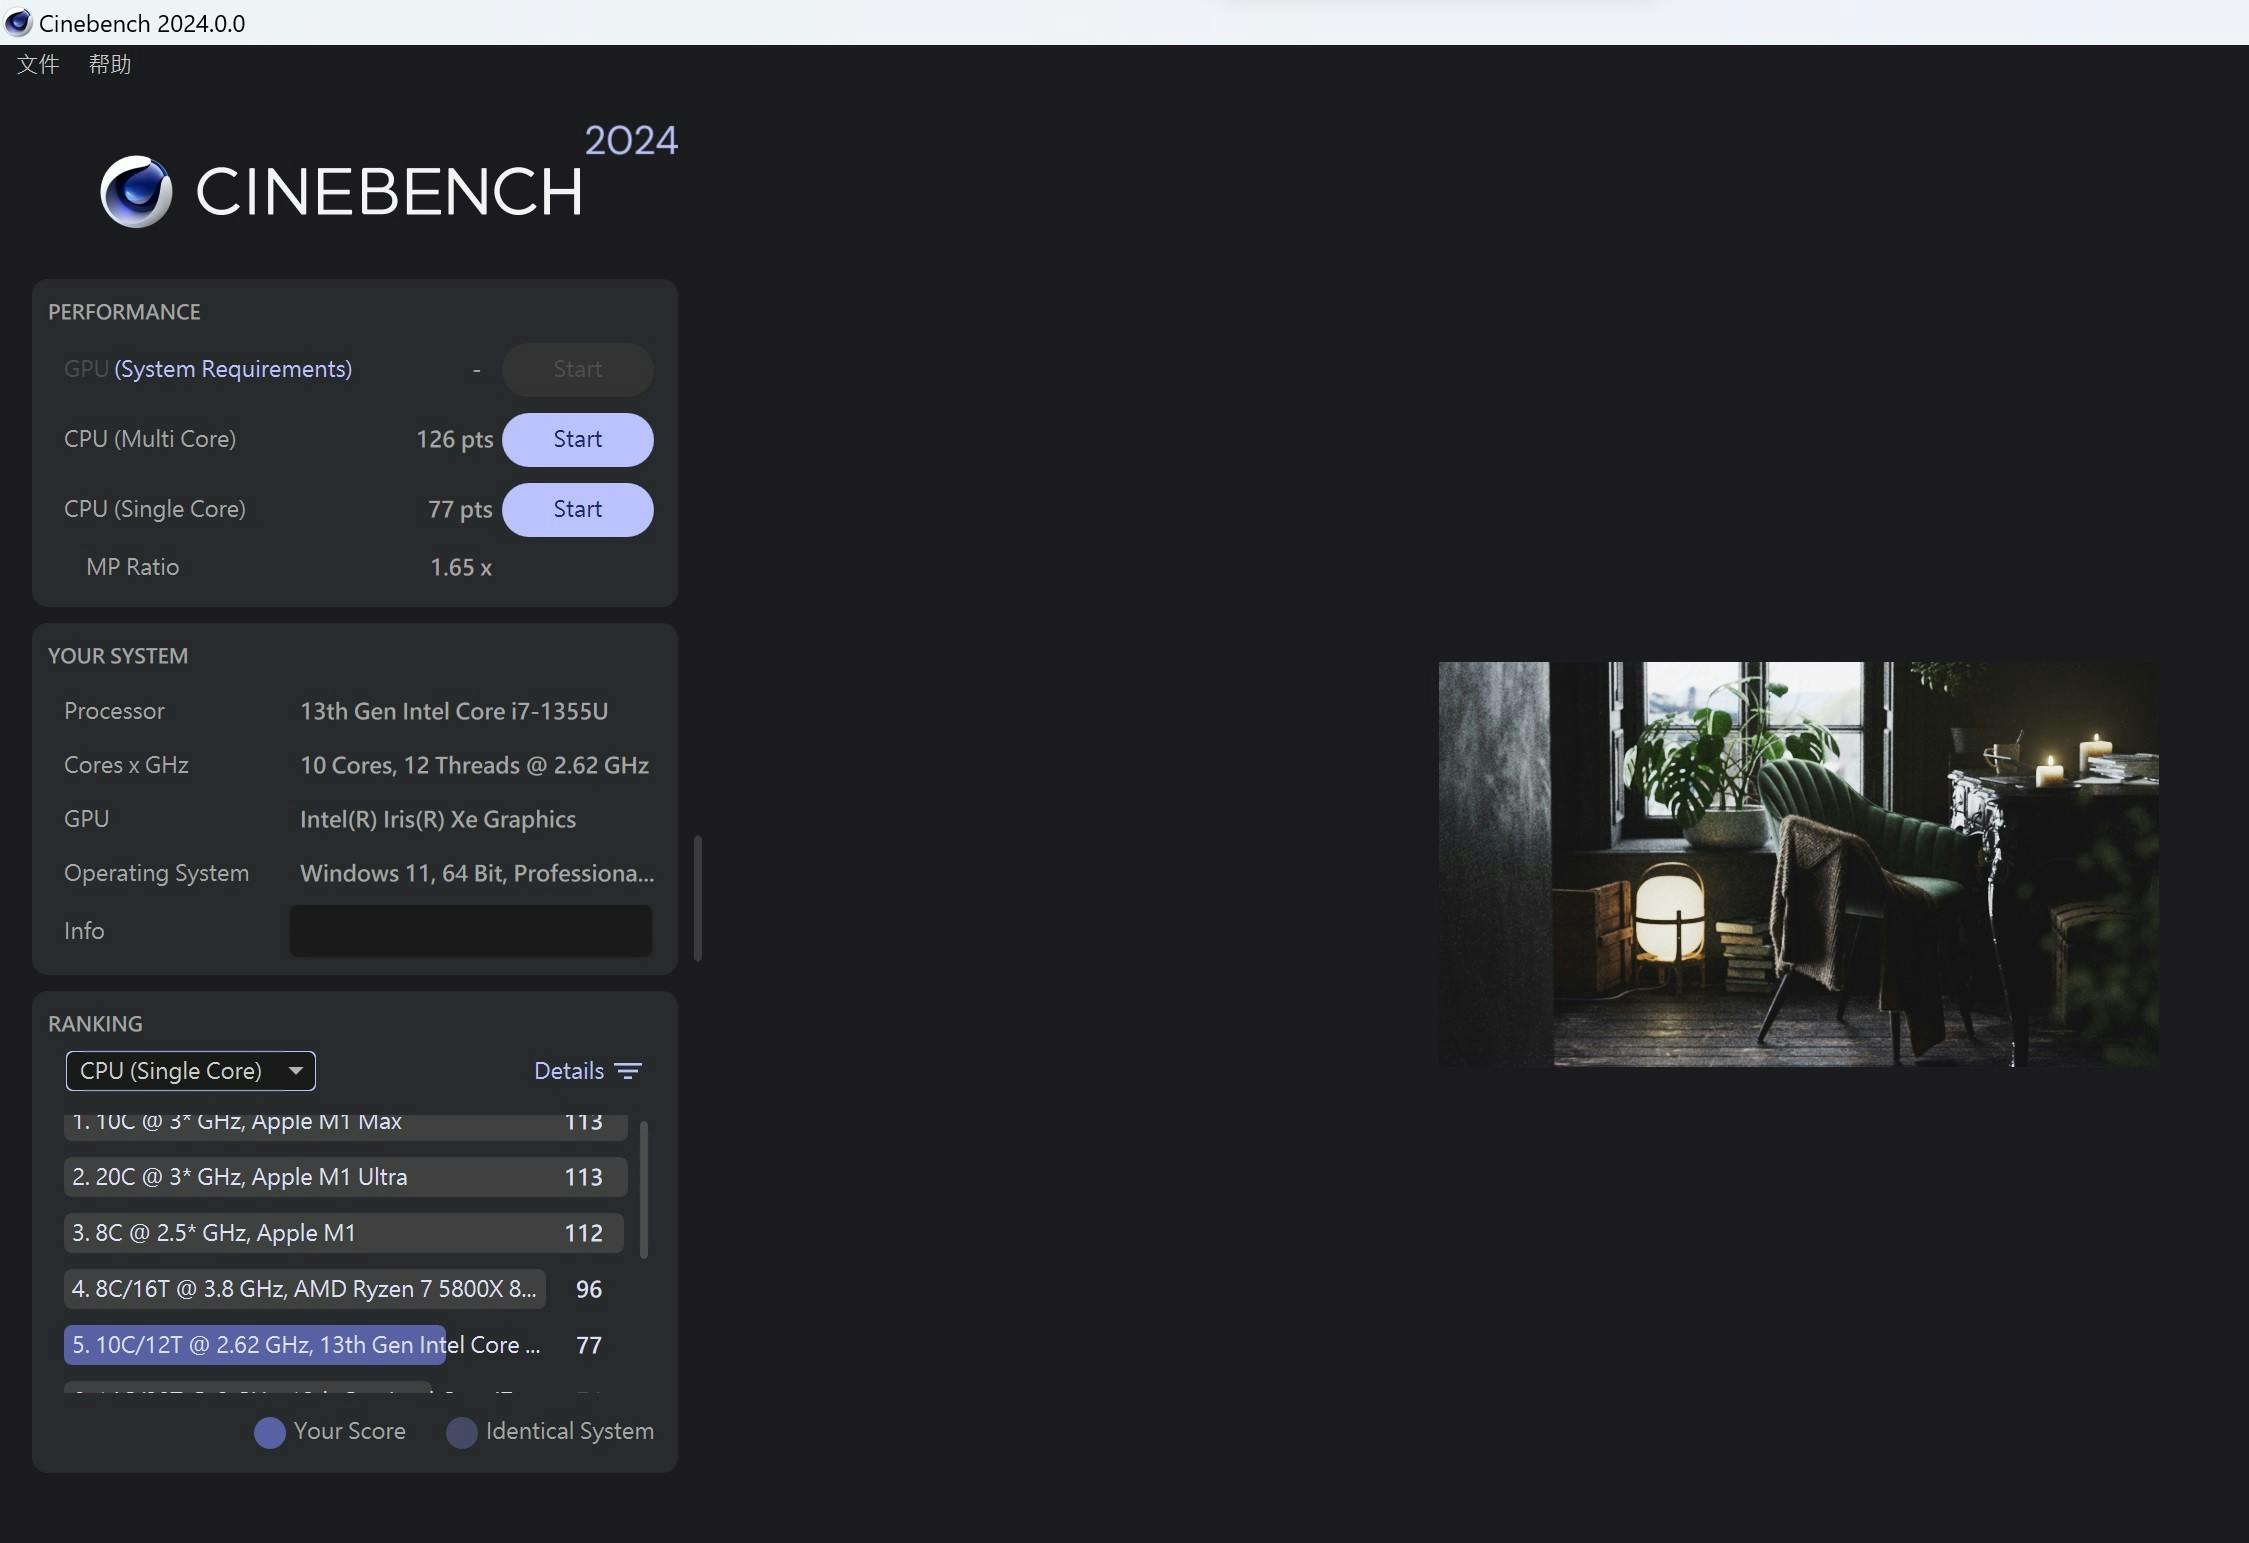Click into the Info text field
The image size is (2249, 1543).
pyautogui.click(x=470, y=931)
